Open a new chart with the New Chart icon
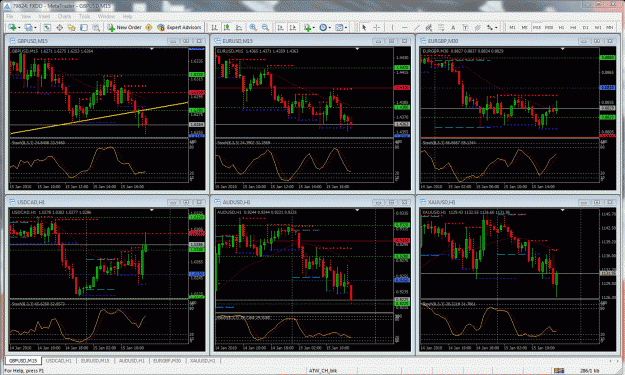 click(12, 27)
